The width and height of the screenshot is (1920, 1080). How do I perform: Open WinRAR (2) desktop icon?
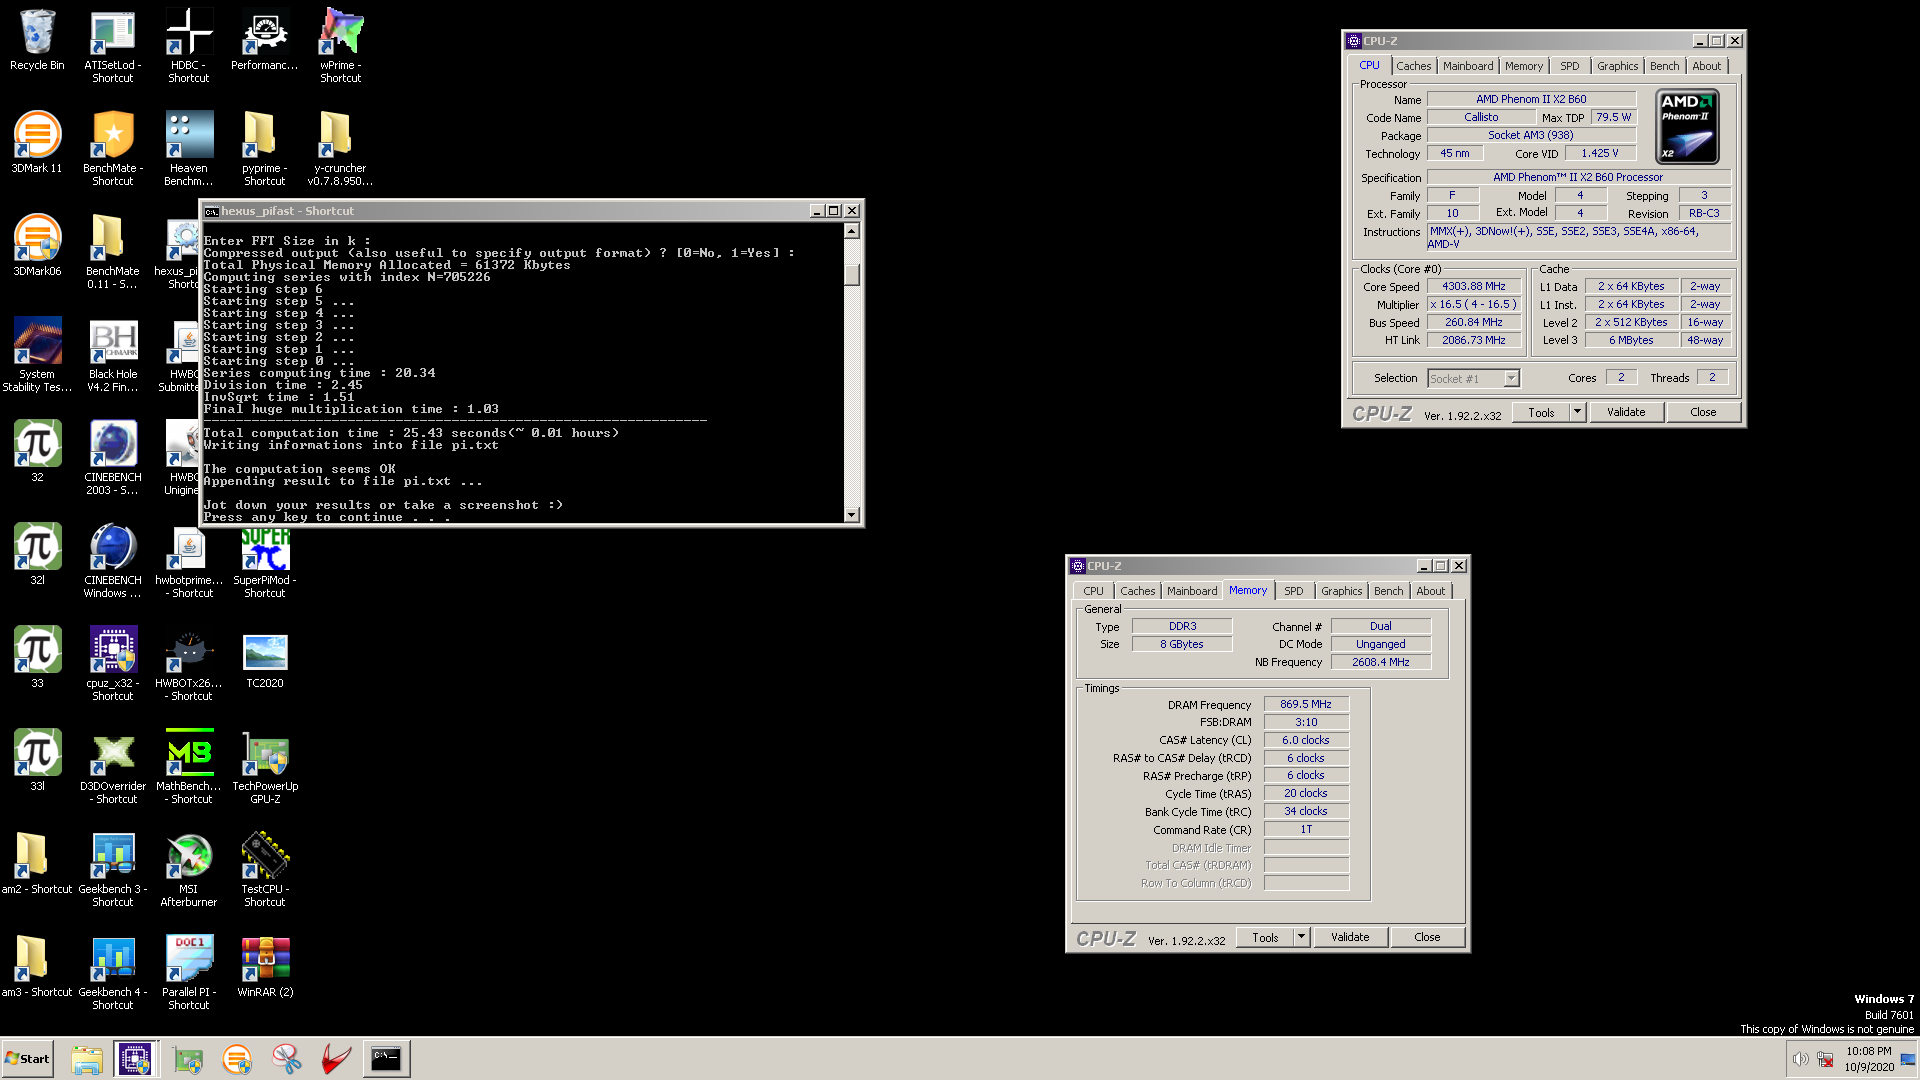click(265, 966)
